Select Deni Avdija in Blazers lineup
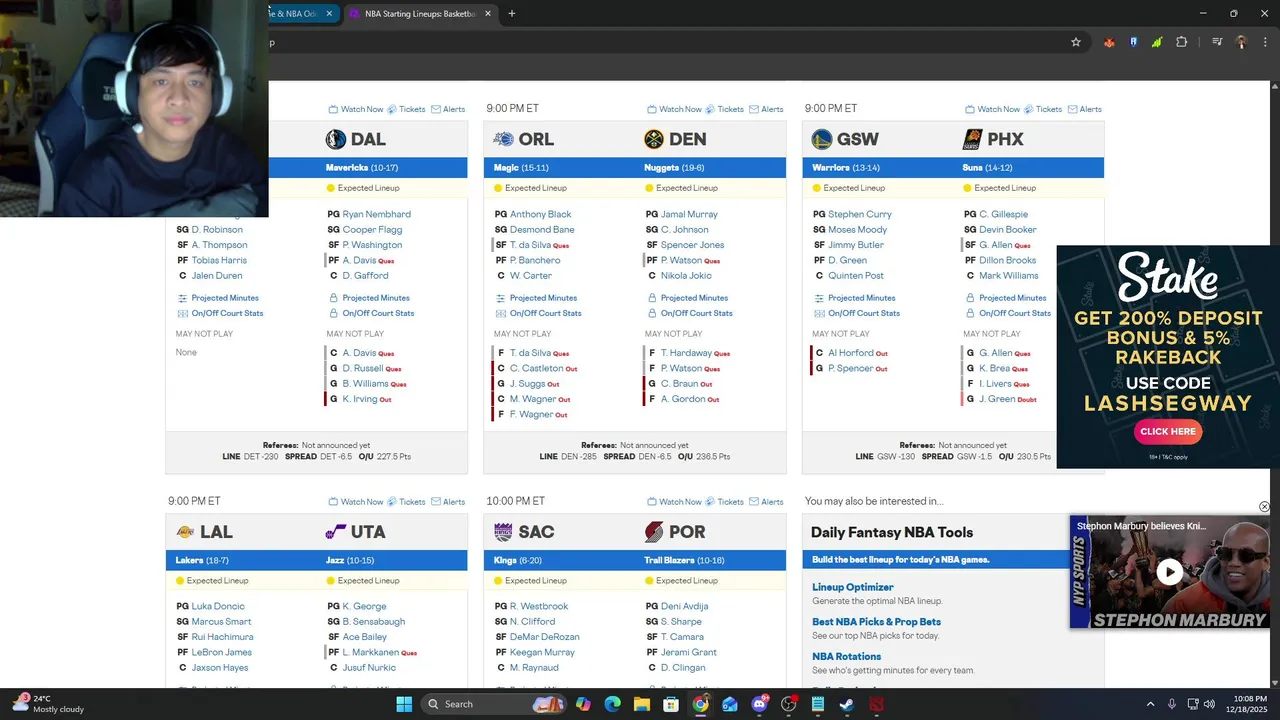 click(685, 606)
